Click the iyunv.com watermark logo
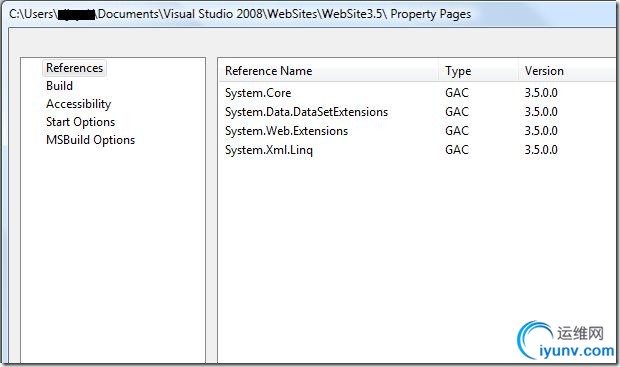 click(x=567, y=341)
